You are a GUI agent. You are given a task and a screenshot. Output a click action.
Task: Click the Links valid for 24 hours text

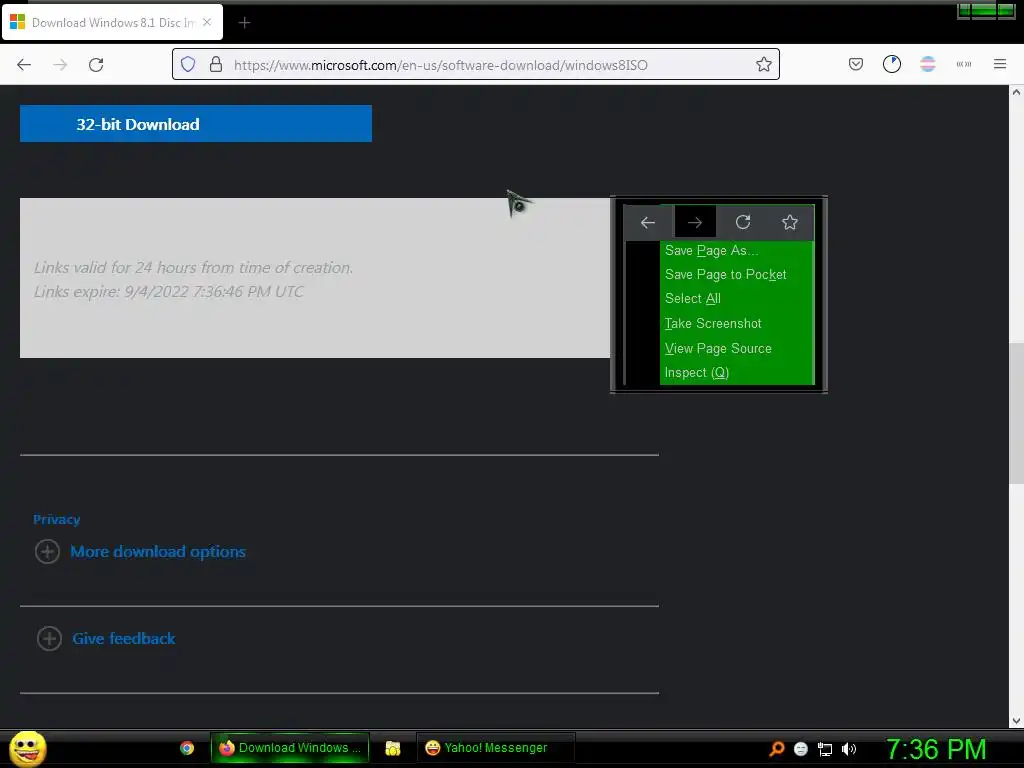click(193, 268)
